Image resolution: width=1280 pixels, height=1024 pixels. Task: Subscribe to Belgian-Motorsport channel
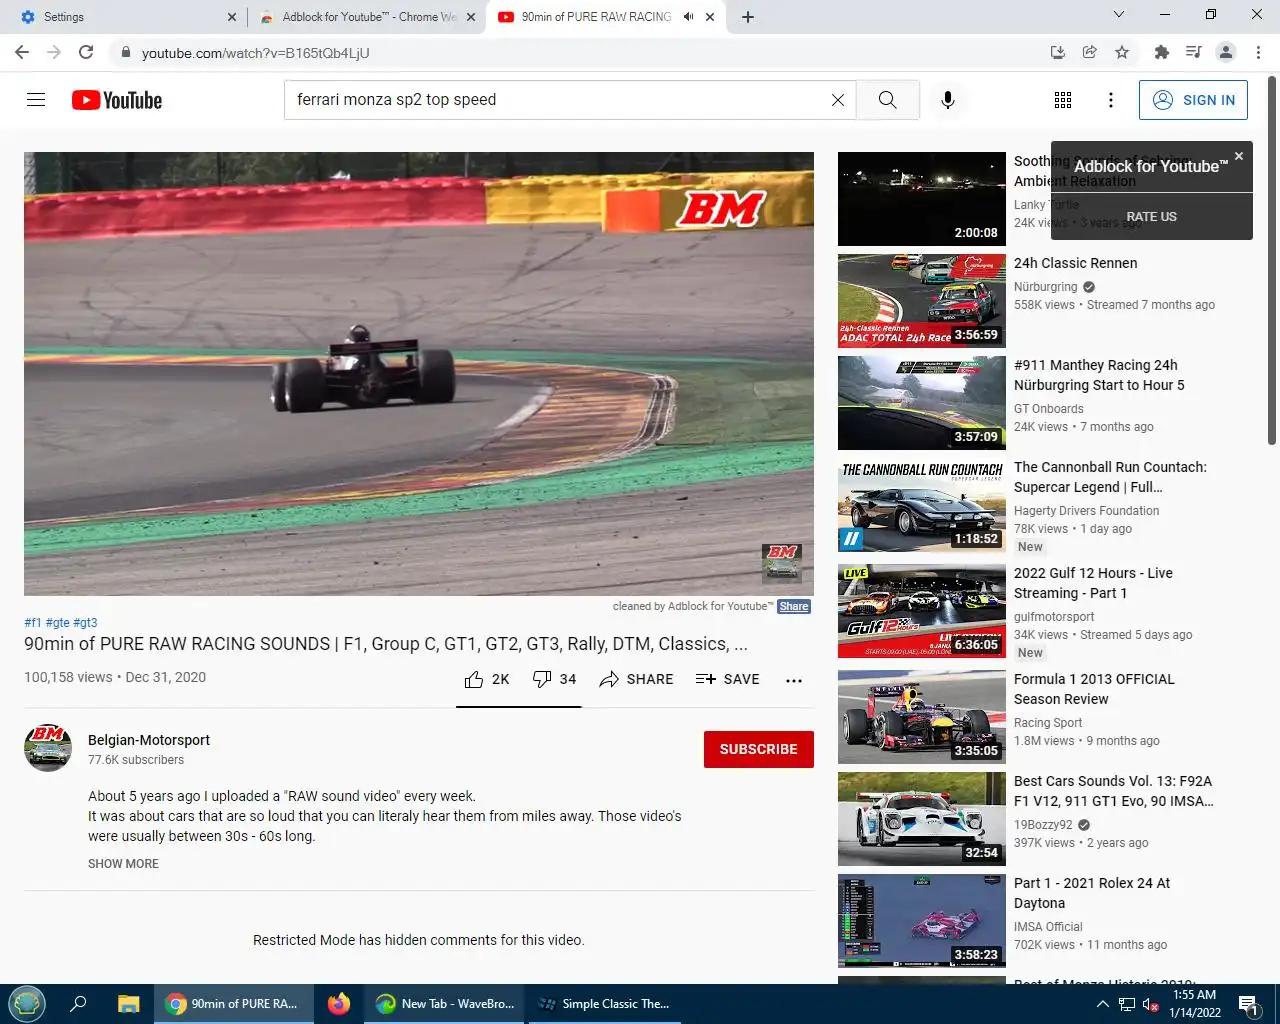pos(759,749)
